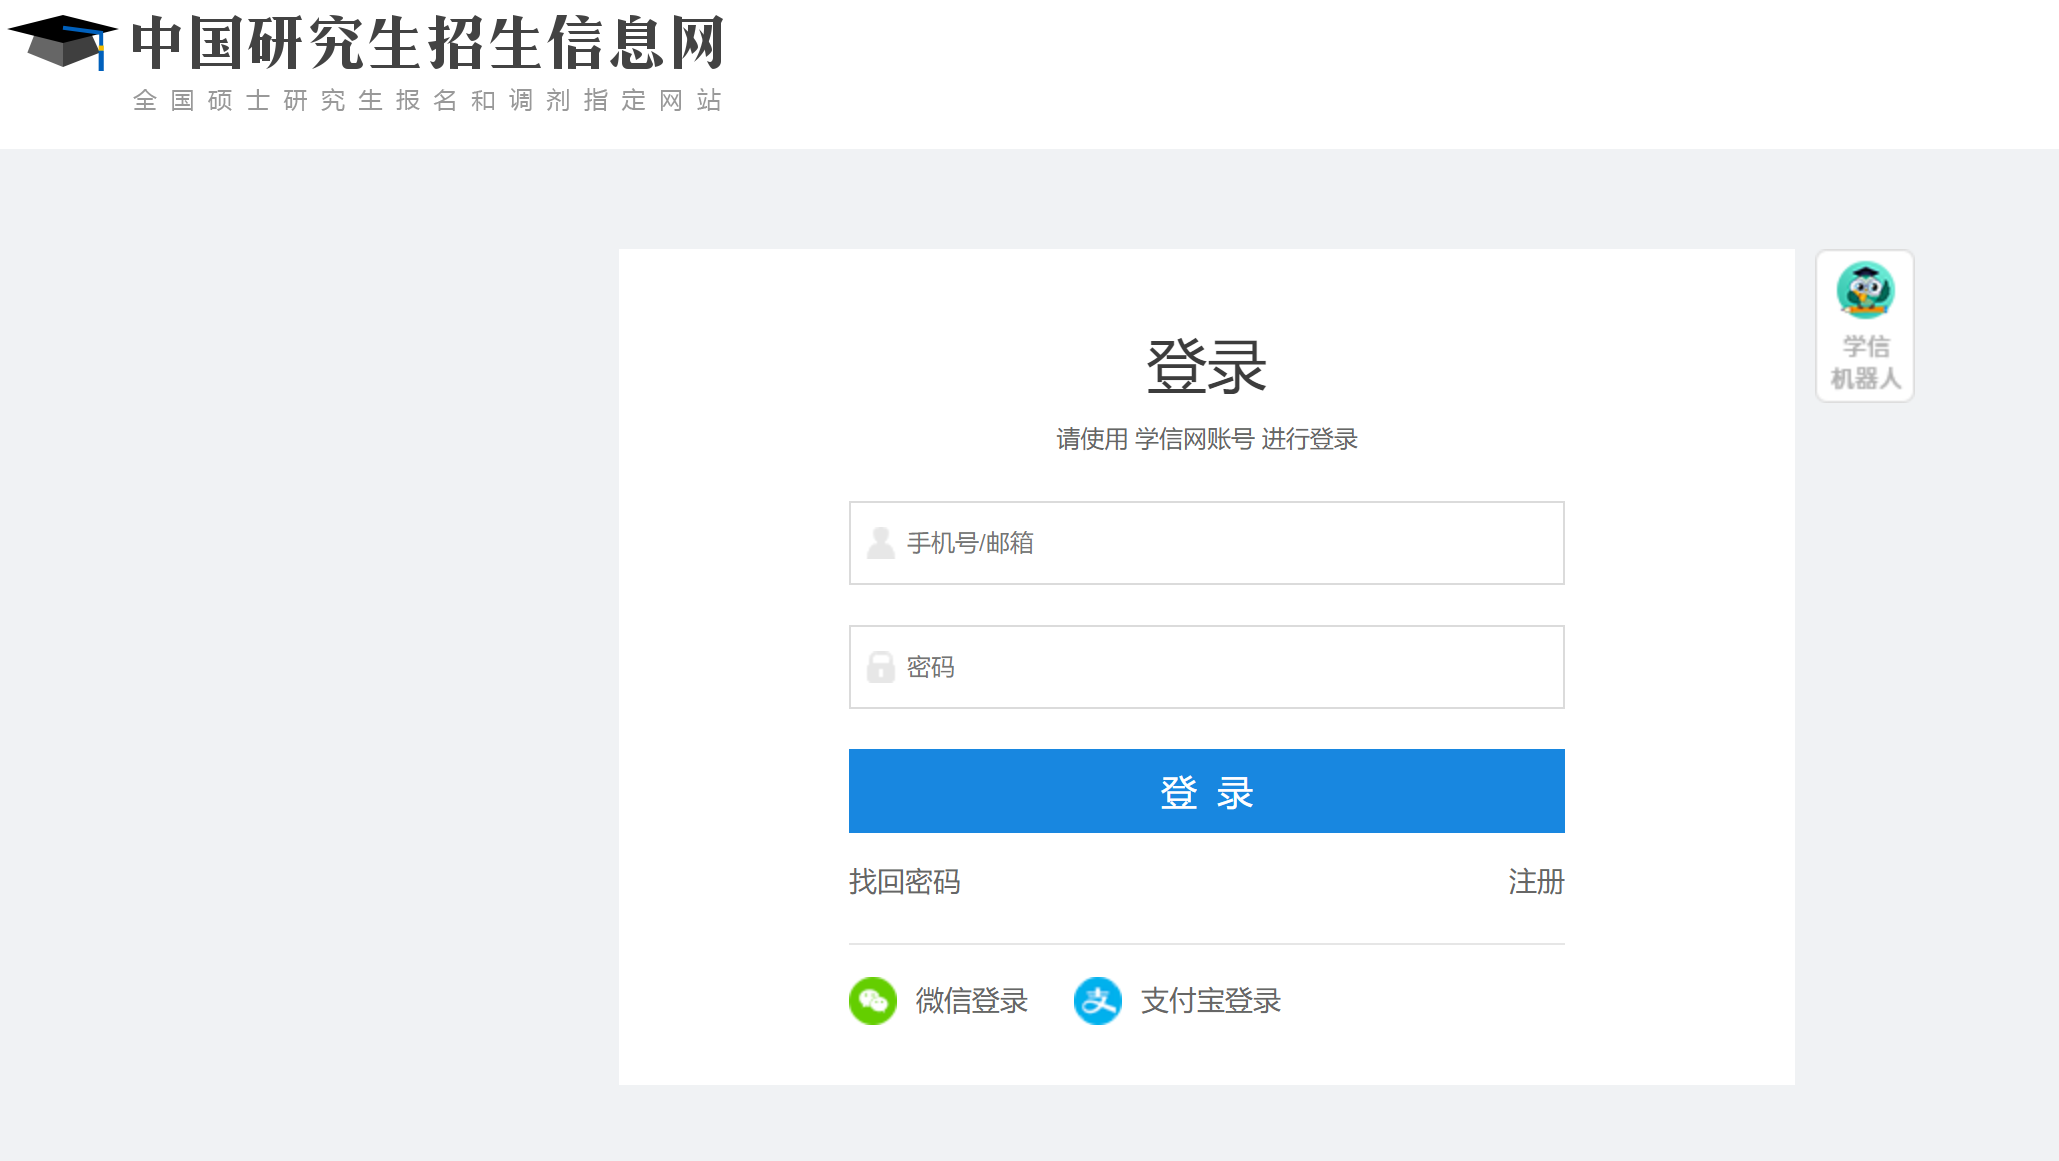Click the divider line above third-party logins

(1206, 944)
